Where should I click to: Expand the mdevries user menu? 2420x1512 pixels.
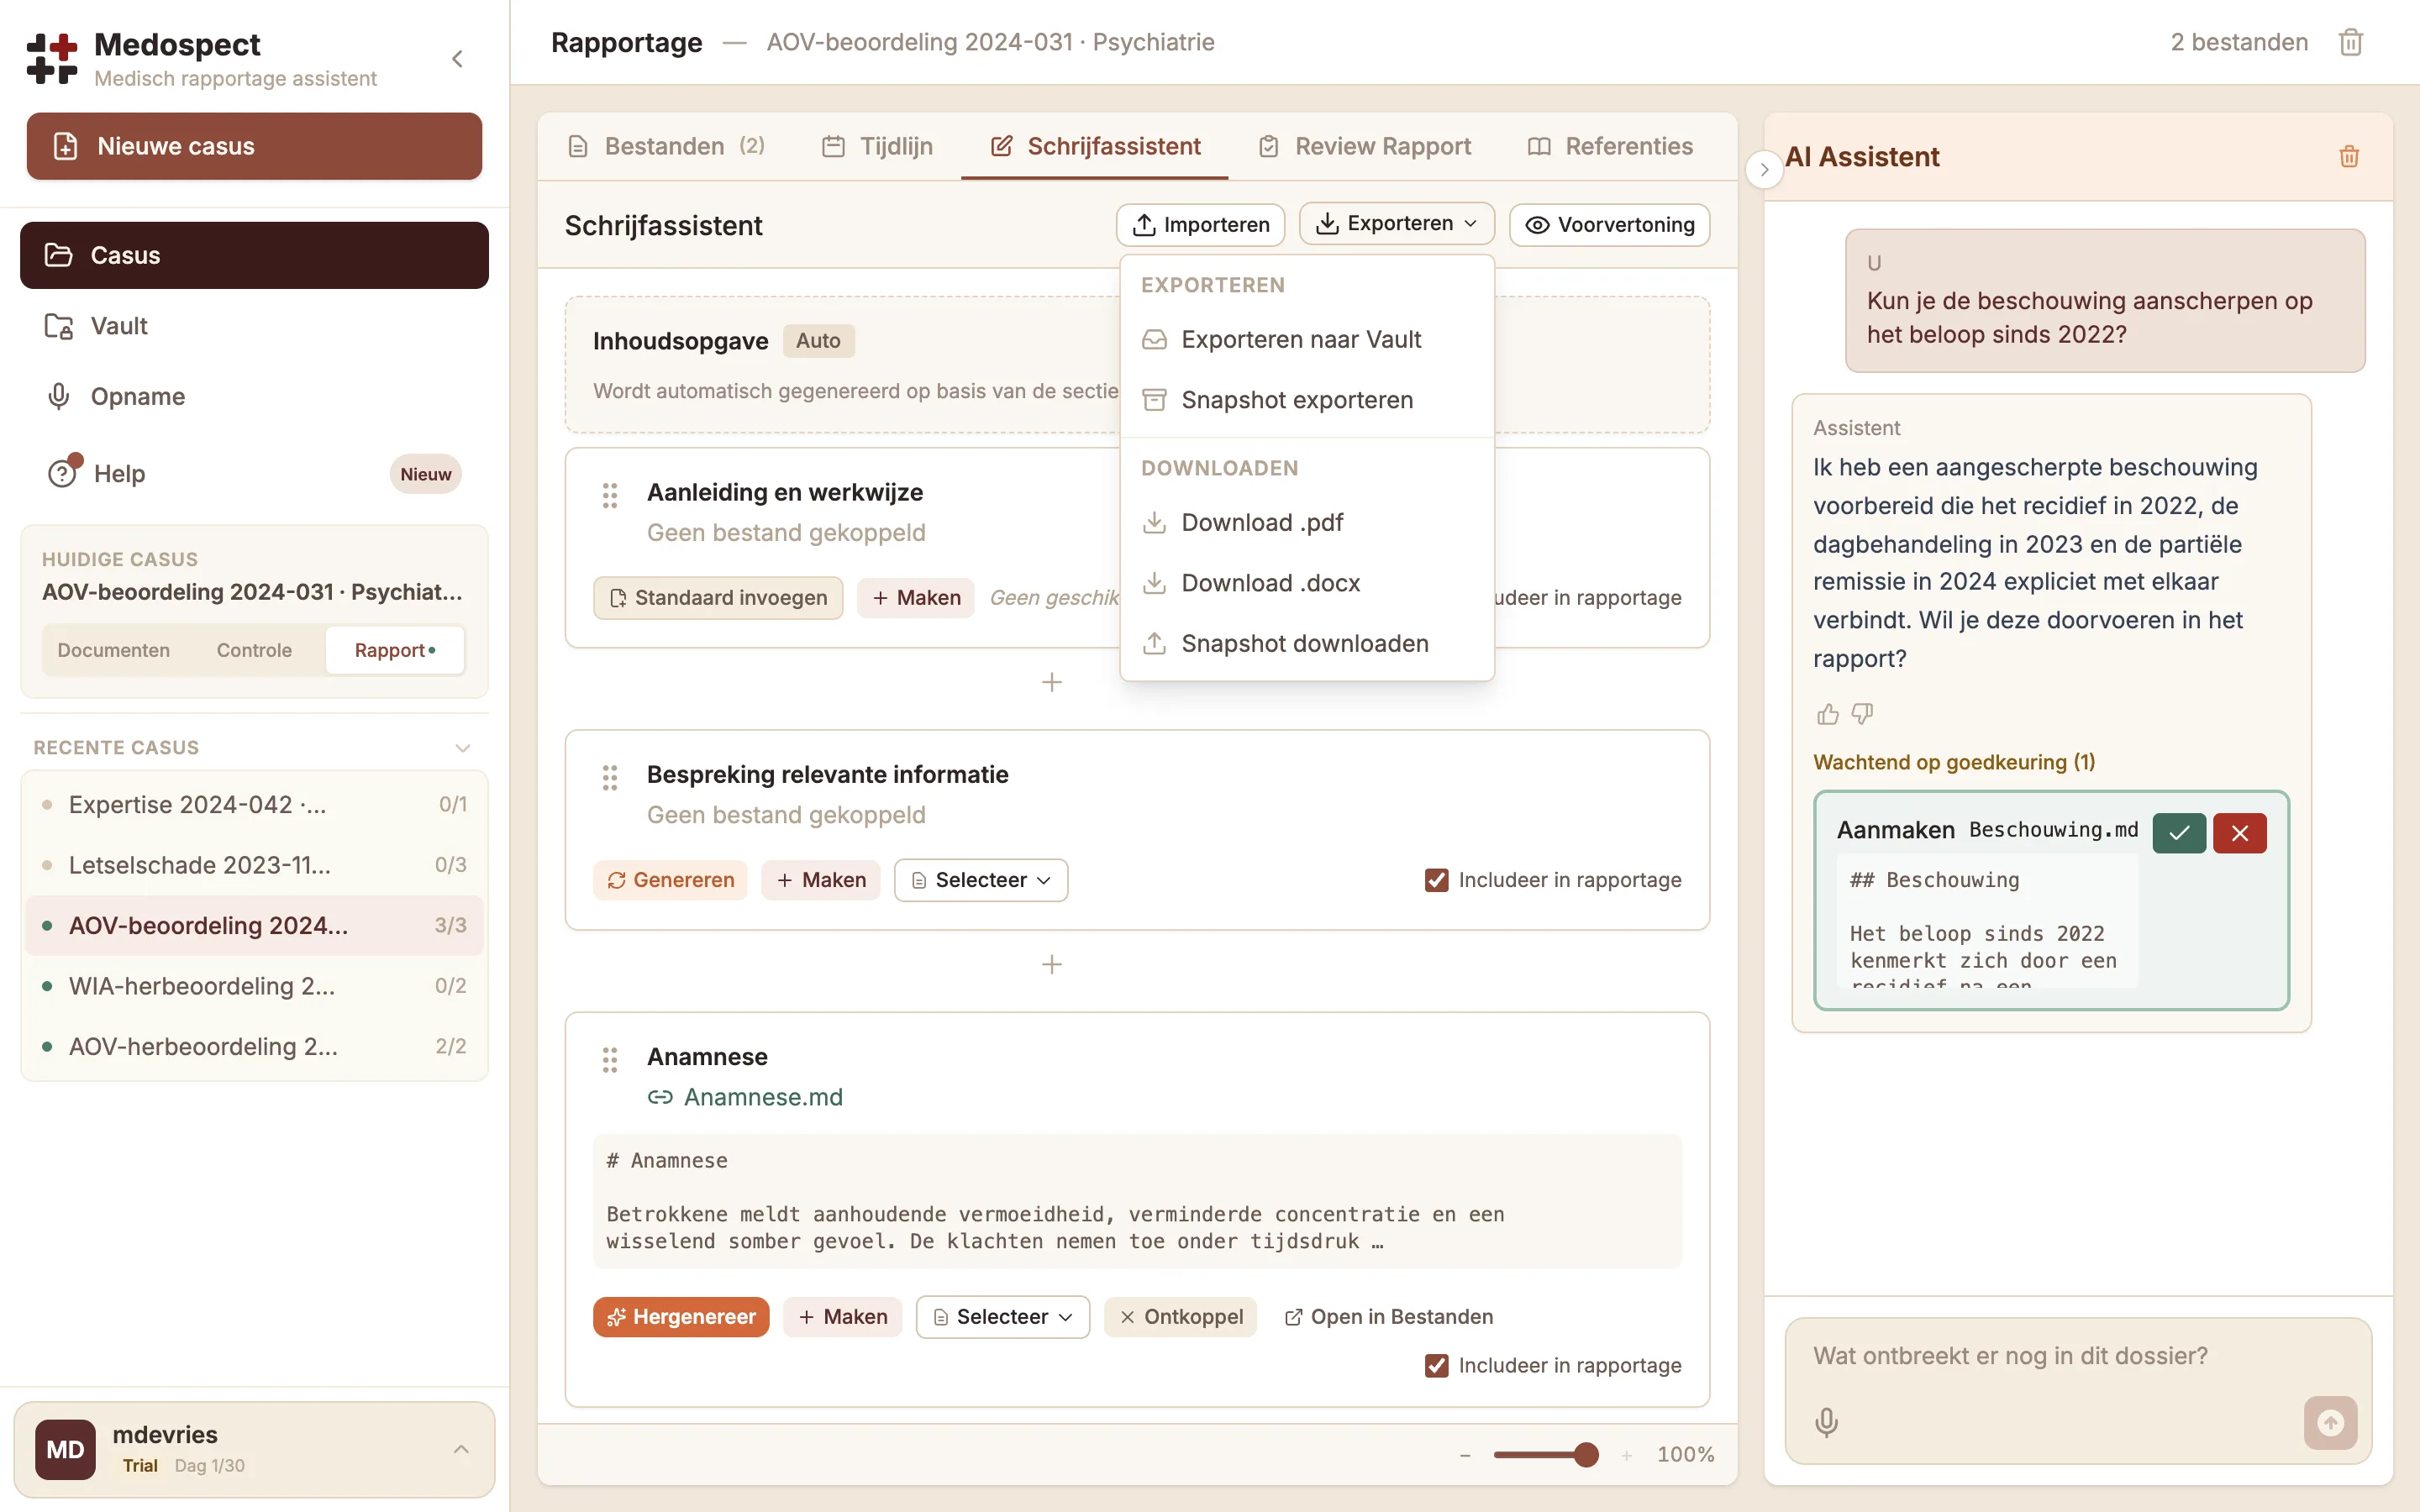point(461,1449)
